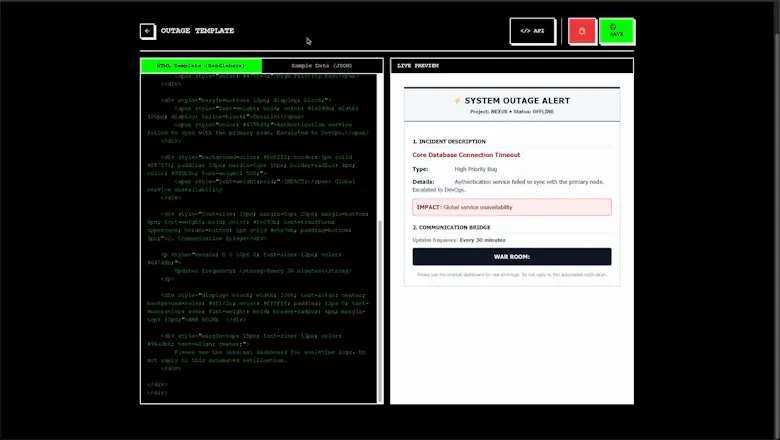Select 'Core Database Connection Timeout' text
Viewport: 780px width, 440px height.
pyautogui.click(x=466, y=155)
